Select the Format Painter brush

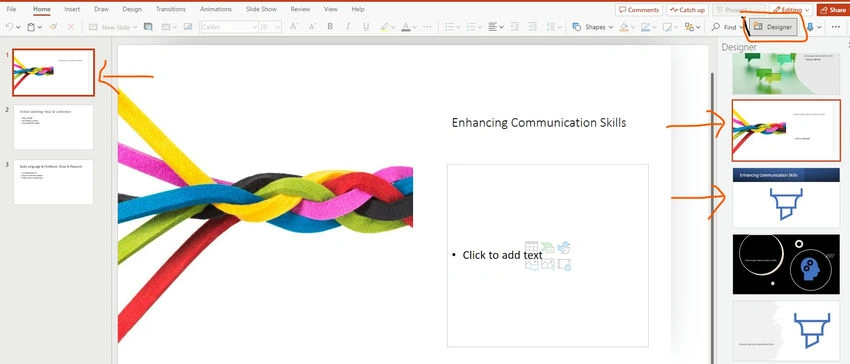click(53, 27)
